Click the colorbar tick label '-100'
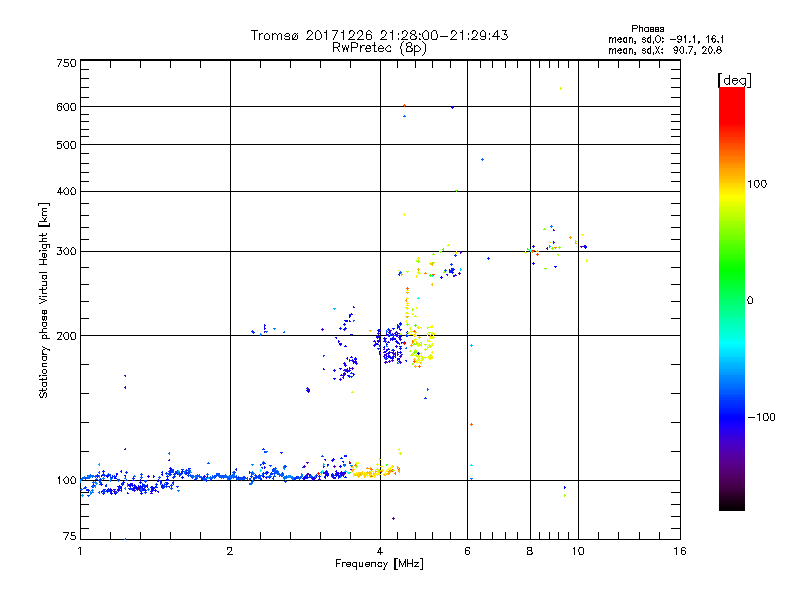The image size is (800, 600). click(762, 417)
